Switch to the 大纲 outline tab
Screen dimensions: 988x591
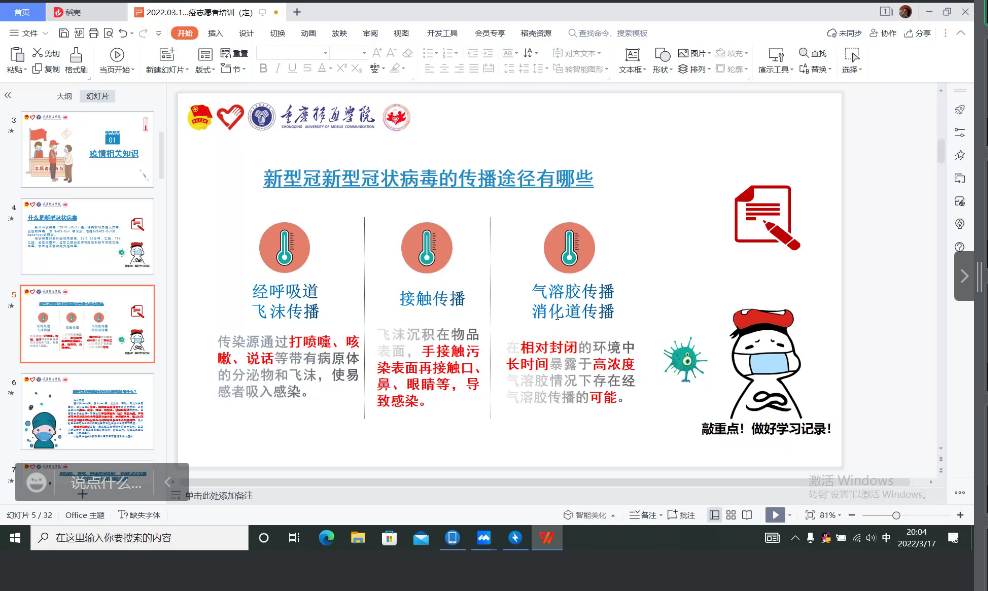pos(64,96)
